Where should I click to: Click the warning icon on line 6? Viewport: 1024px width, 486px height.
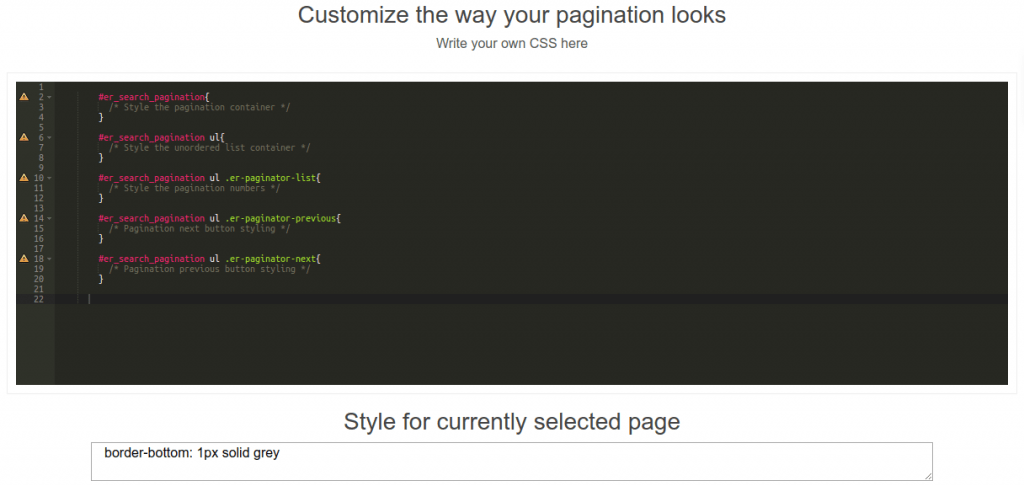click(x=24, y=137)
